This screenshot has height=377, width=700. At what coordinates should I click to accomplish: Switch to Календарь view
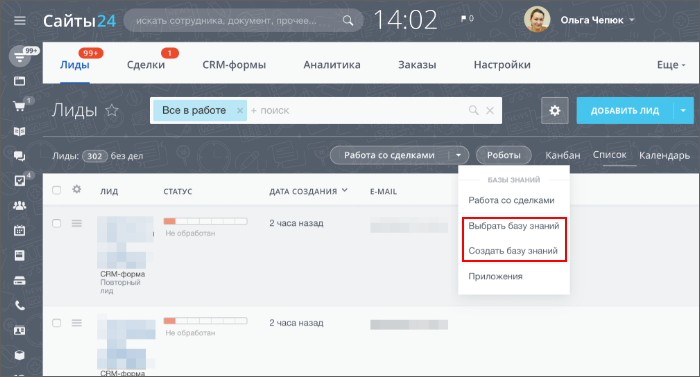click(x=664, y=155)
